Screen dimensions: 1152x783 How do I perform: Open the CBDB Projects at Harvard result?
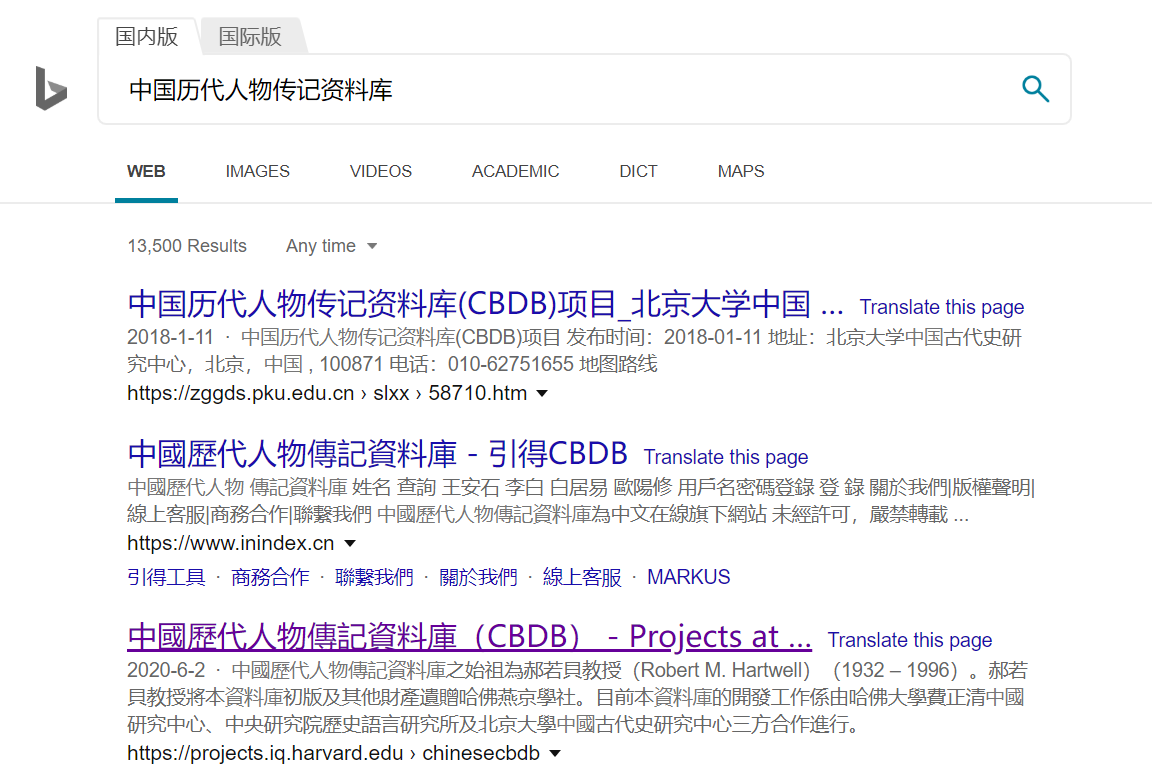point(469,637)
